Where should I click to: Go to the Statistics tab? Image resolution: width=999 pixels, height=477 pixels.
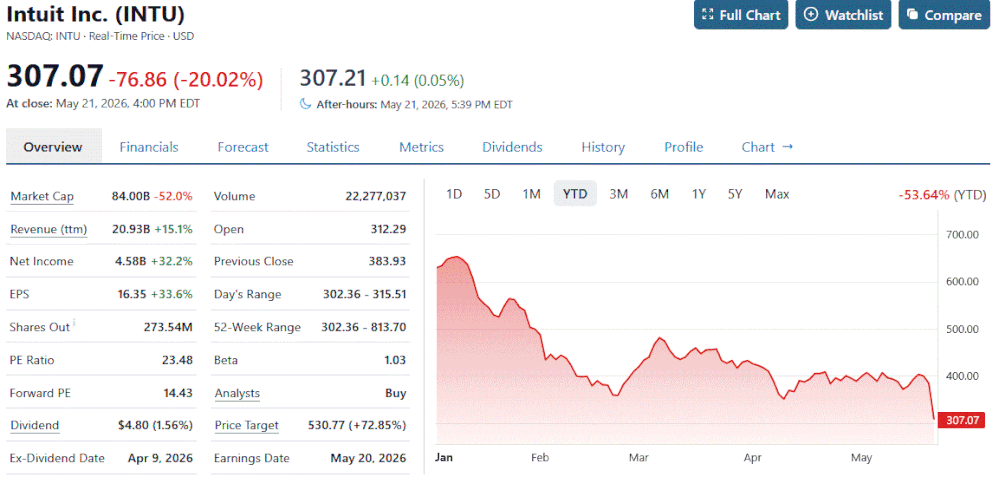tap(333, 147)
